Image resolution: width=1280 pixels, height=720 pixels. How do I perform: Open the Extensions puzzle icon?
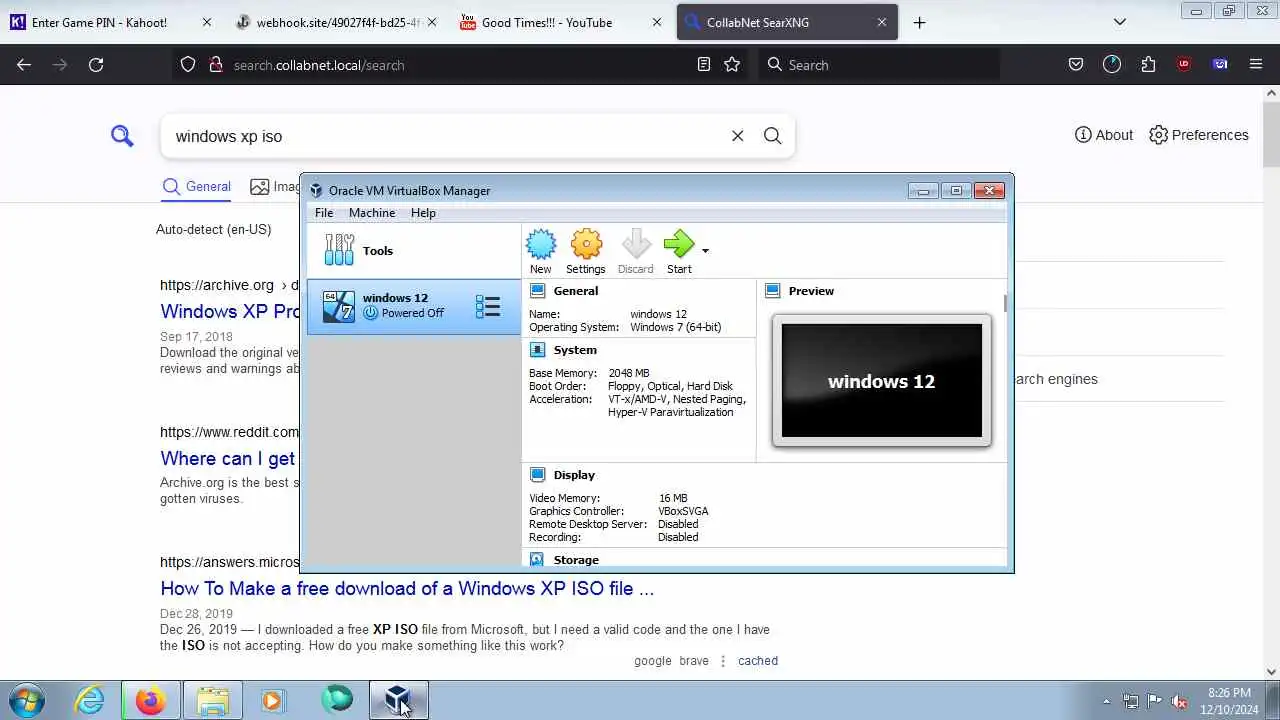1148,64
